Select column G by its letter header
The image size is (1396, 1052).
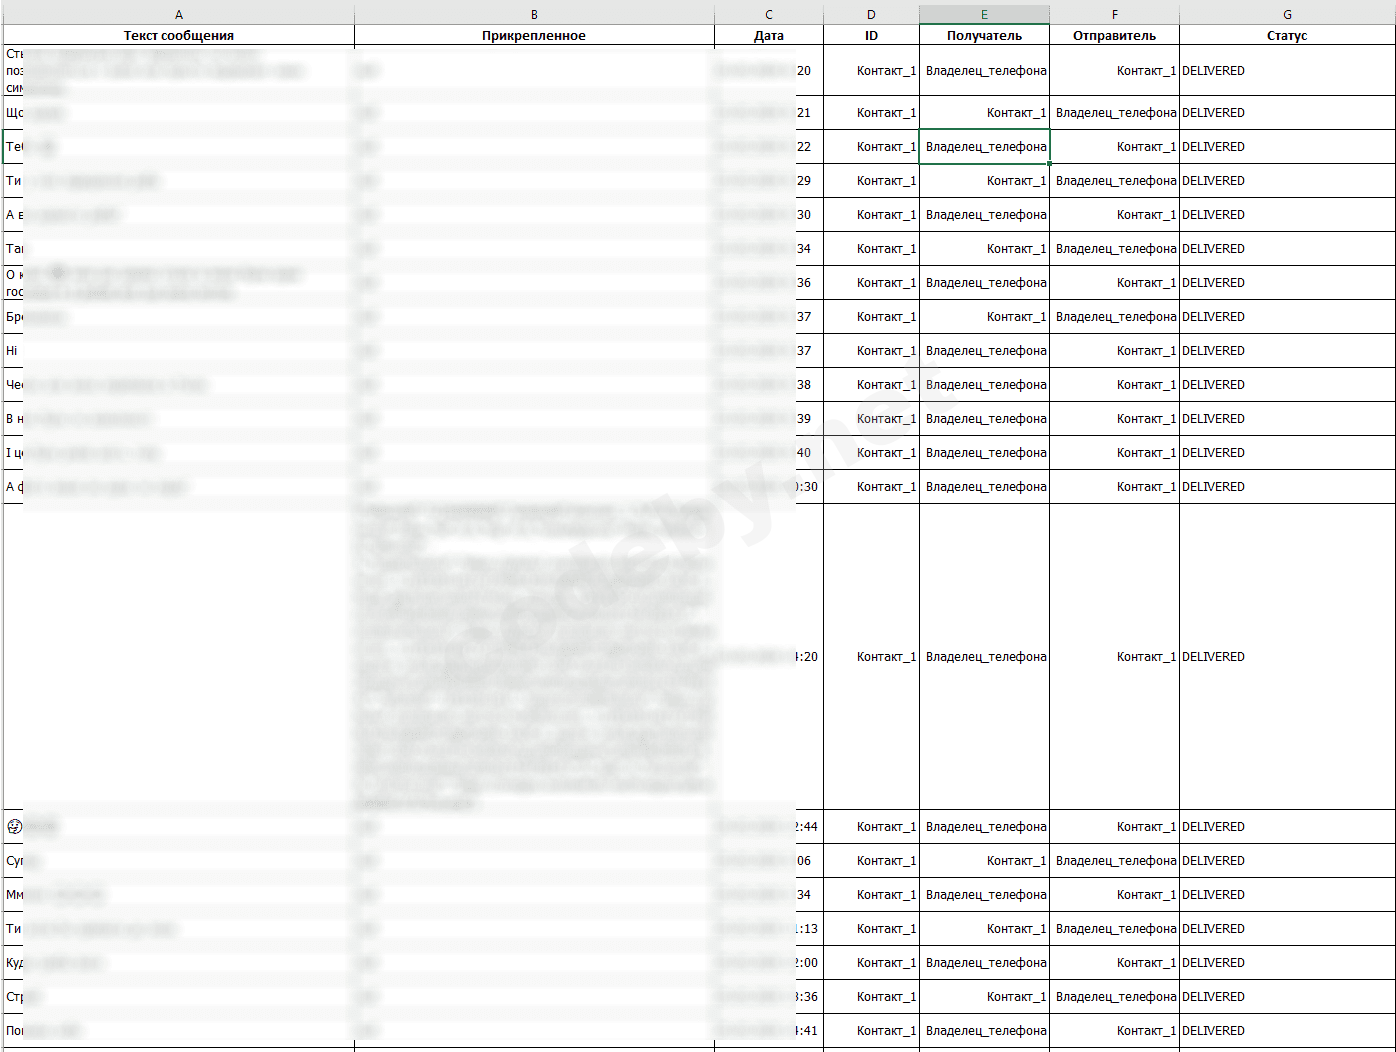[1287, 14]
